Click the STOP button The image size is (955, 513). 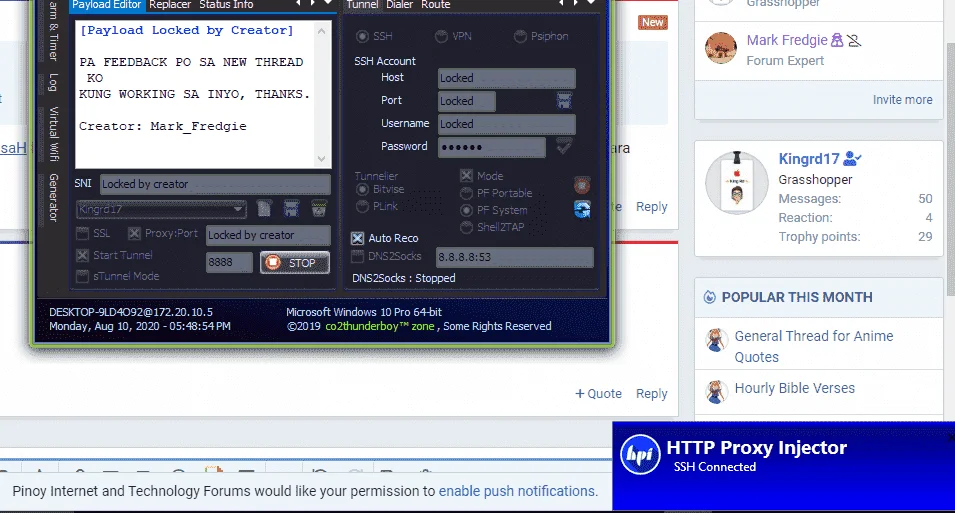pyautogui.click(x=295, y=263)
